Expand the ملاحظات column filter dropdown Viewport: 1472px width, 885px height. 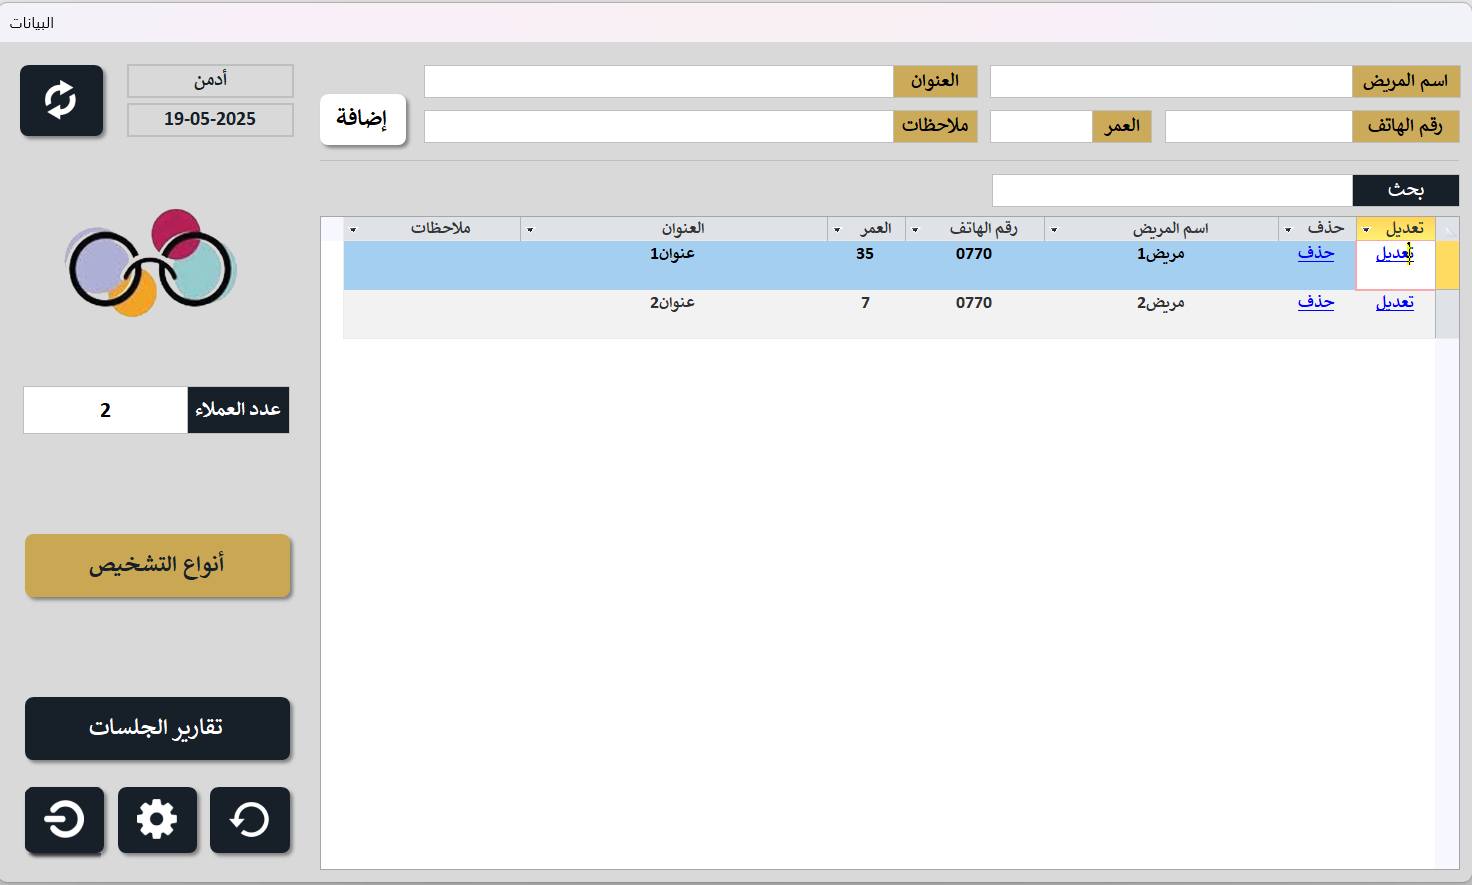tap(353, 230)
